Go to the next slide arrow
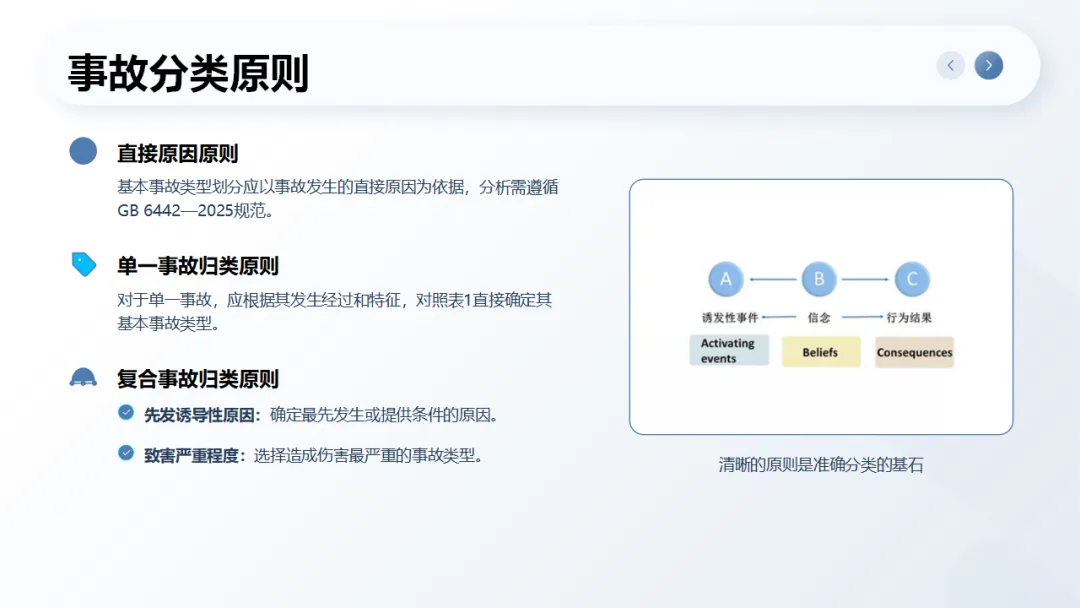Screen dimensions: 1080x608 click(988, 65)
